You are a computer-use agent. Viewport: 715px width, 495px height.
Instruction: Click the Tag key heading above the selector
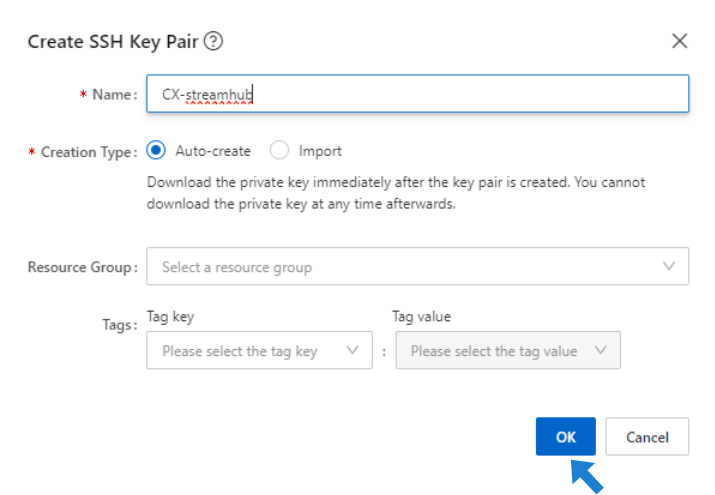point(170,317)
